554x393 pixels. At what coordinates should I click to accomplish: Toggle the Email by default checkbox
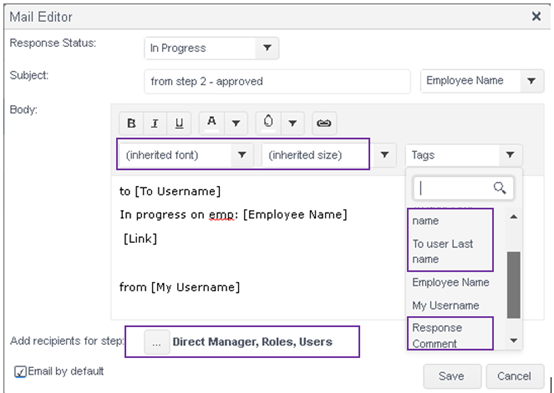click(x=20, y=372)
